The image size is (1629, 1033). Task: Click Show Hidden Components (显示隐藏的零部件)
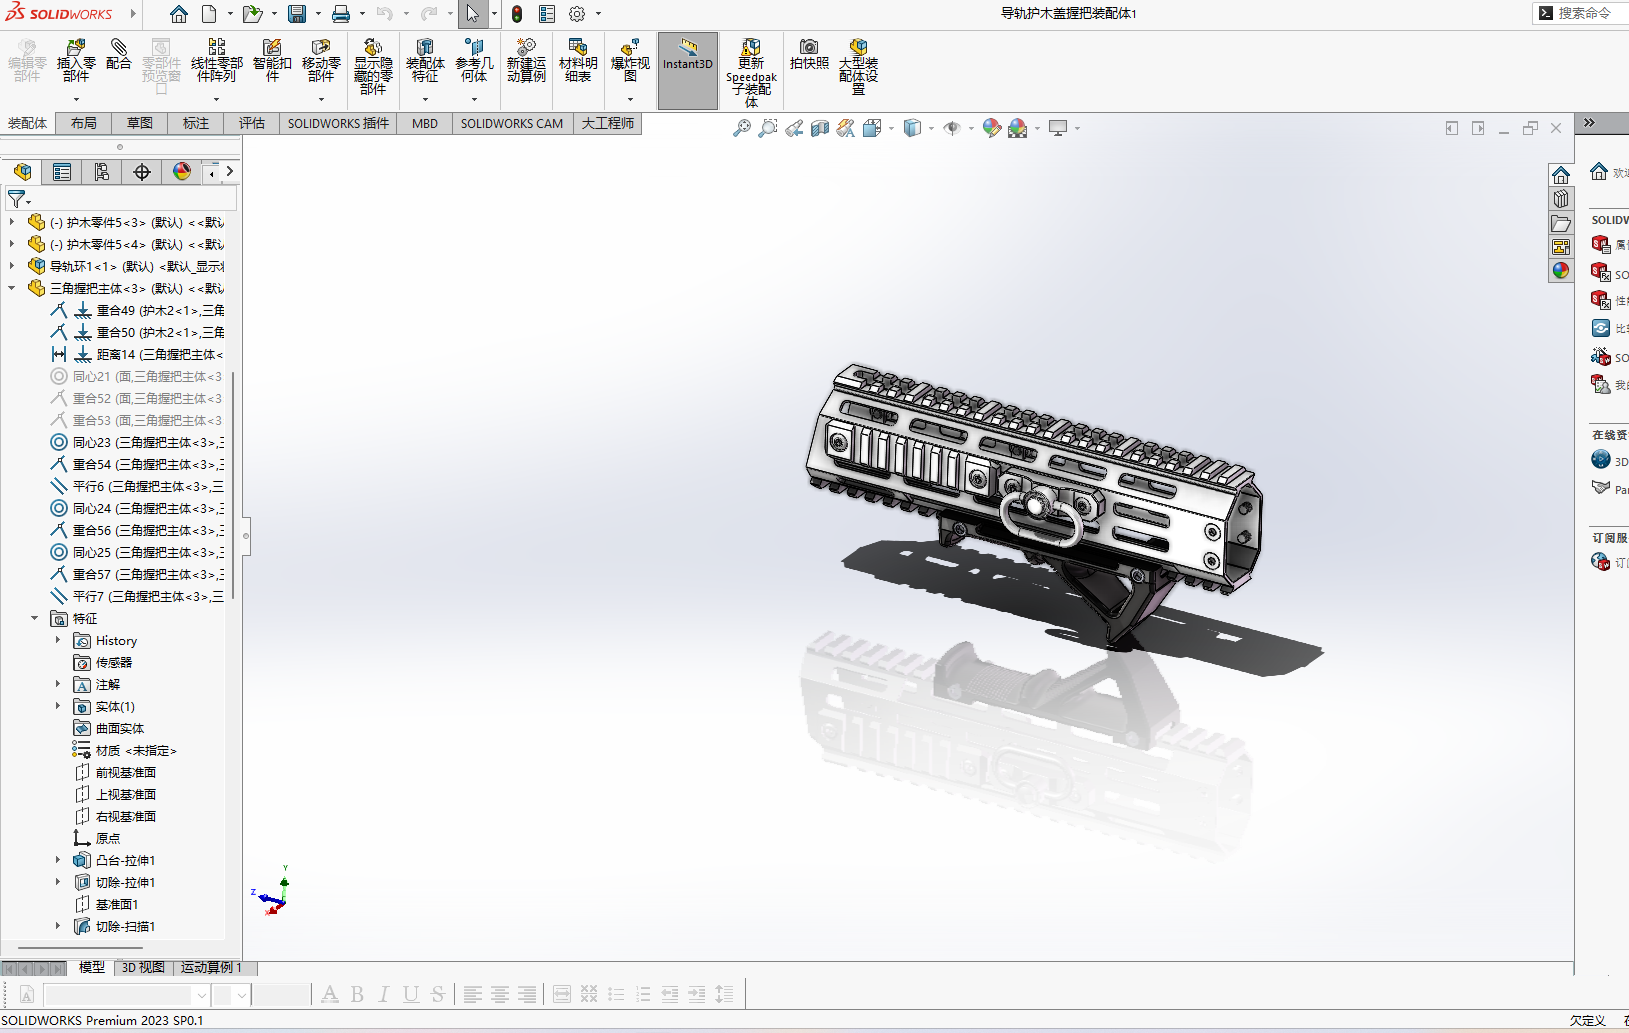tap(373, 67)
